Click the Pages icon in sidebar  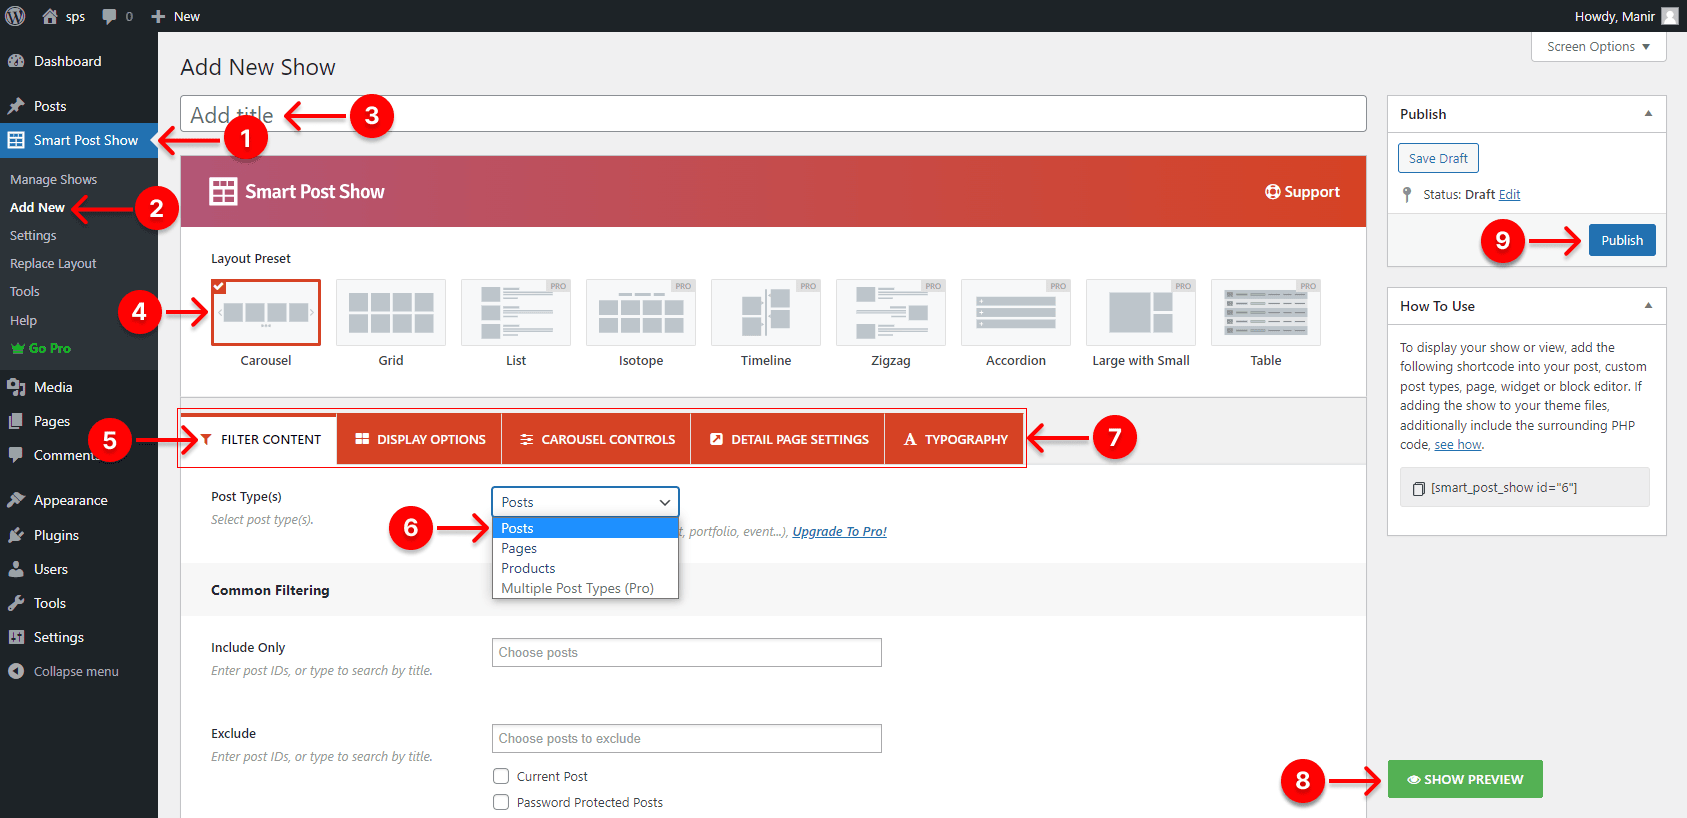pyautogui.click(x=16, y=421)
